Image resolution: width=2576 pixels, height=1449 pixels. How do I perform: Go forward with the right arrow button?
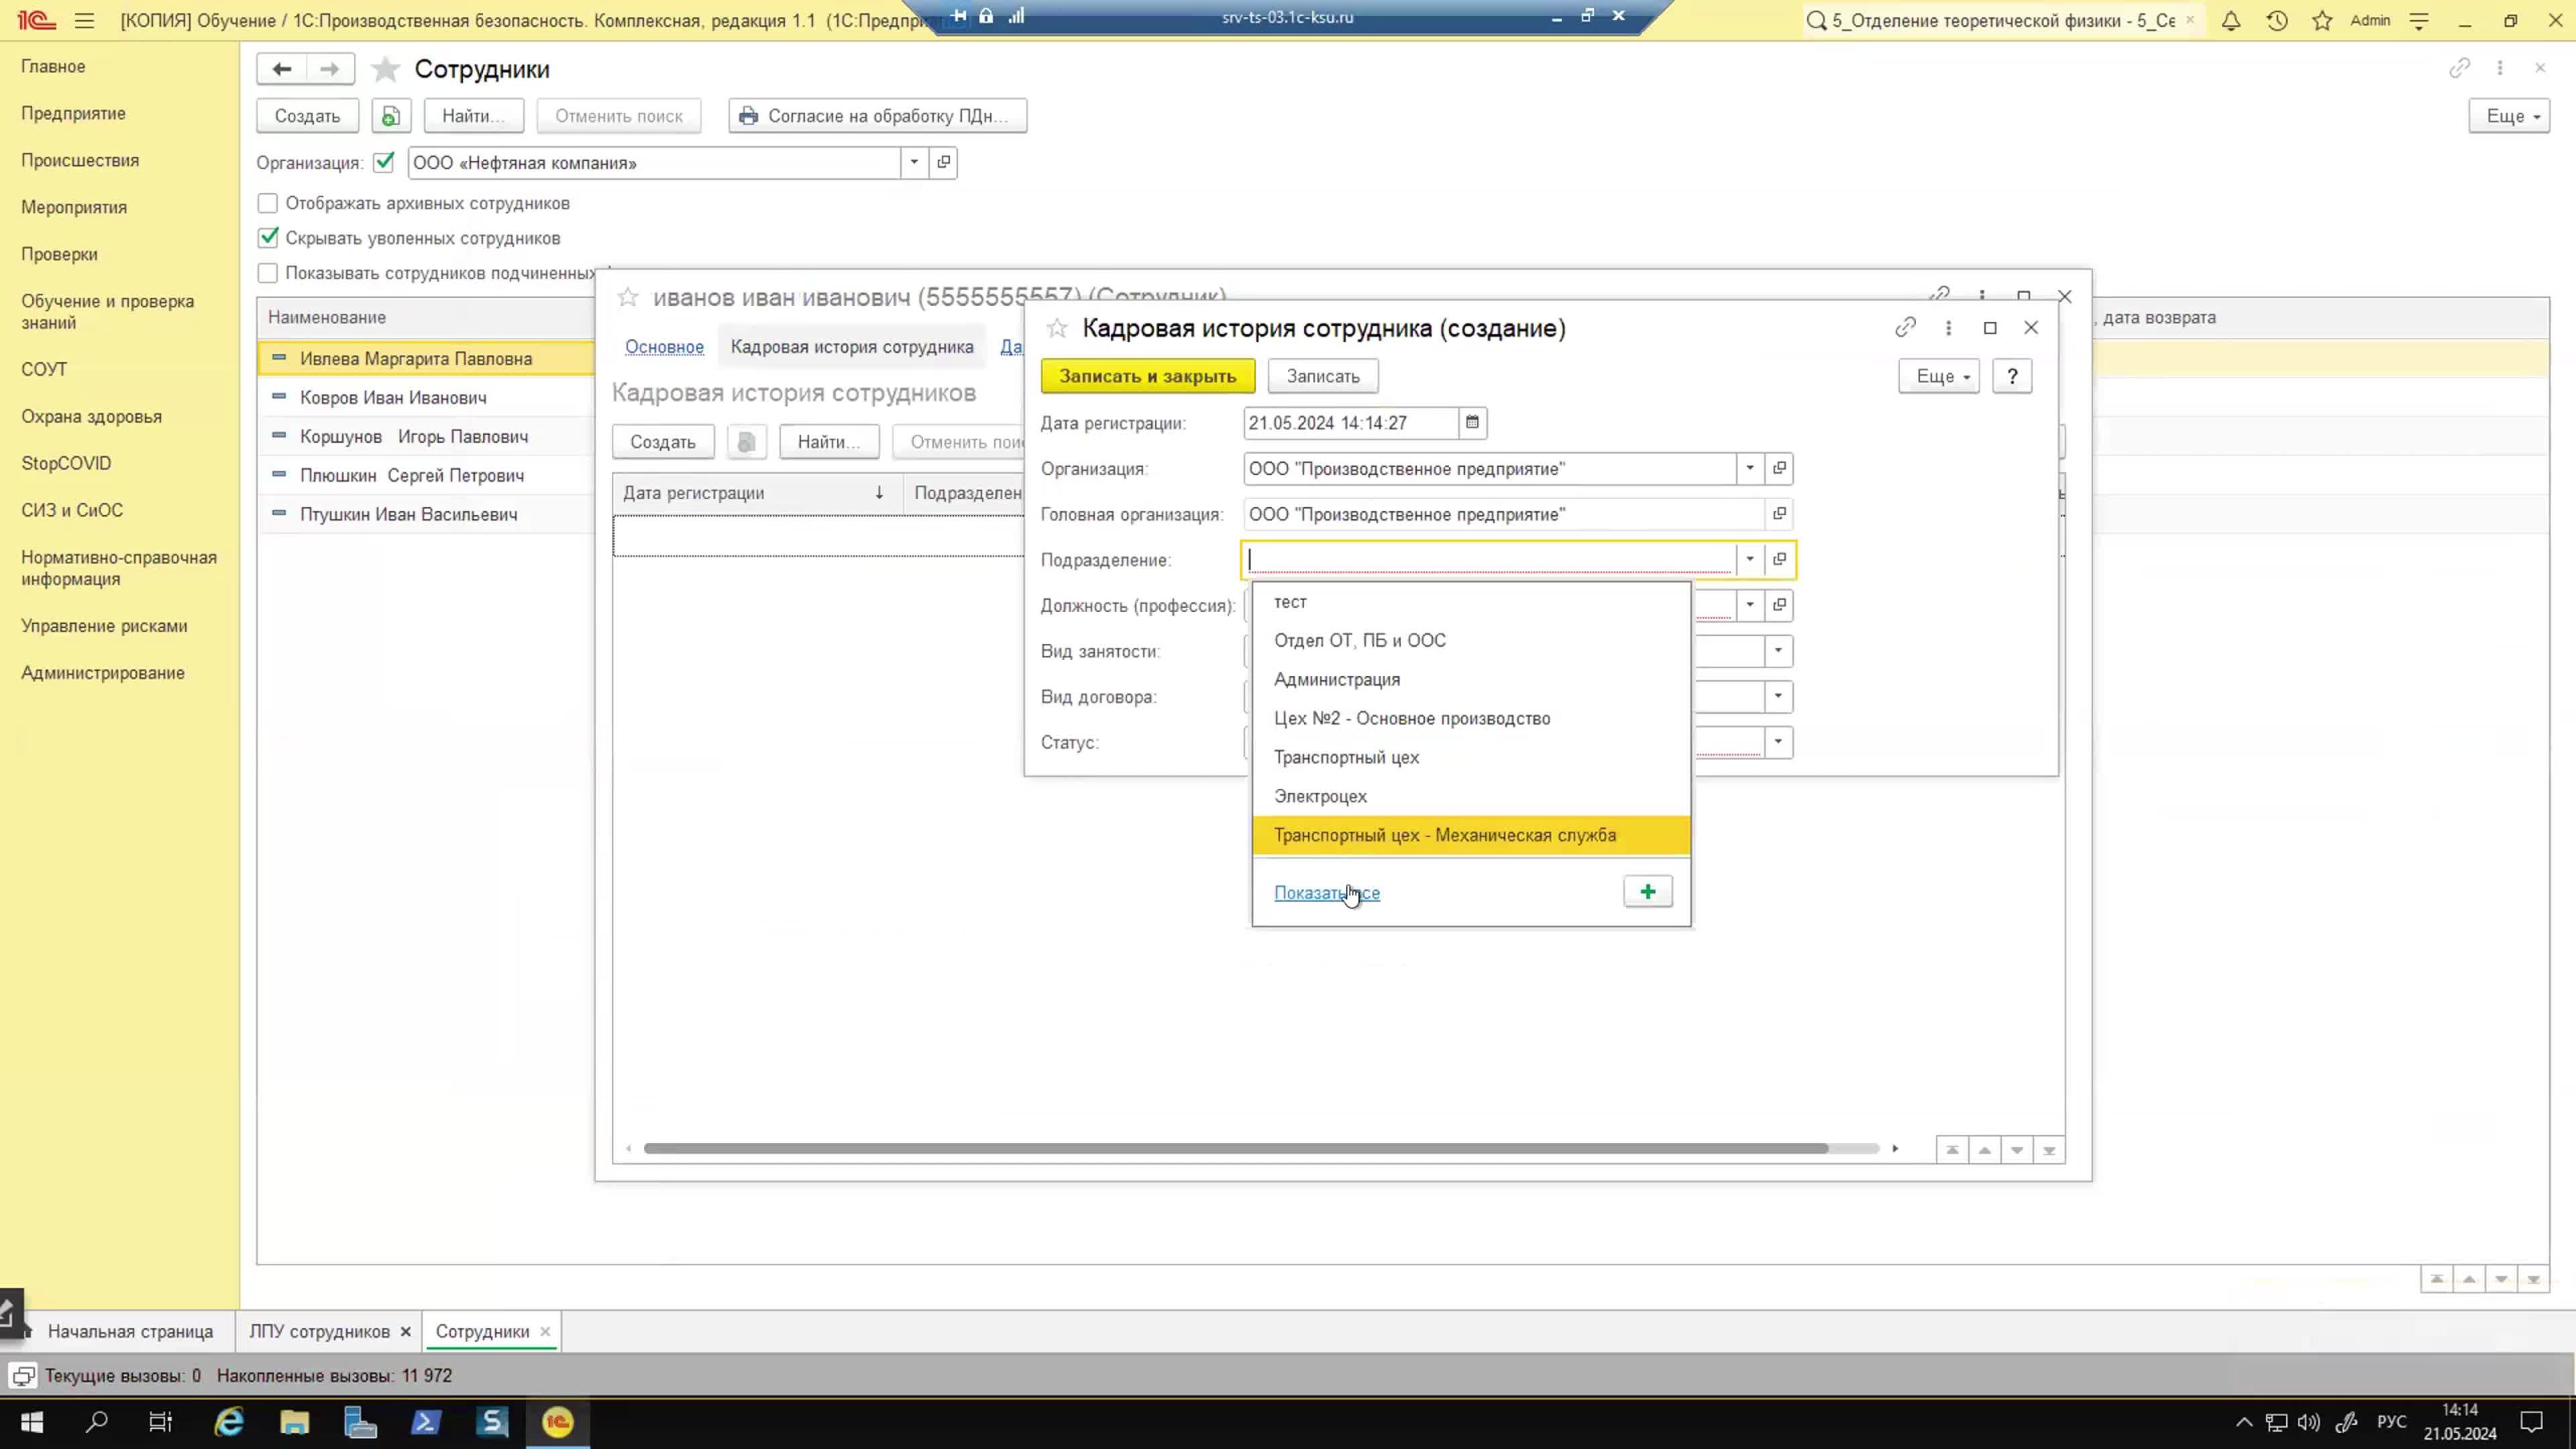(x=329, y=69)
